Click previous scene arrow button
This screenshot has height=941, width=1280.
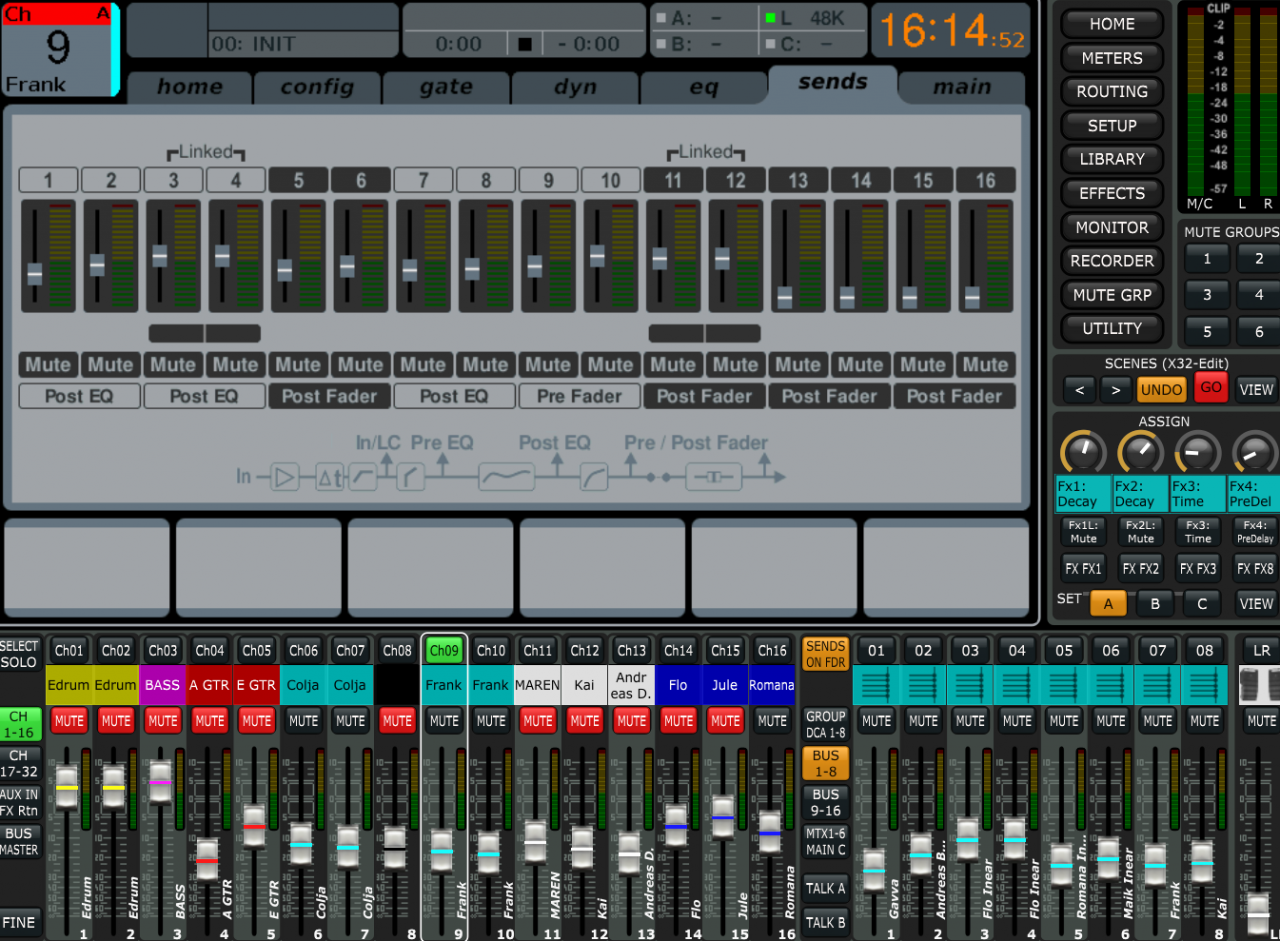(1078, 389)
